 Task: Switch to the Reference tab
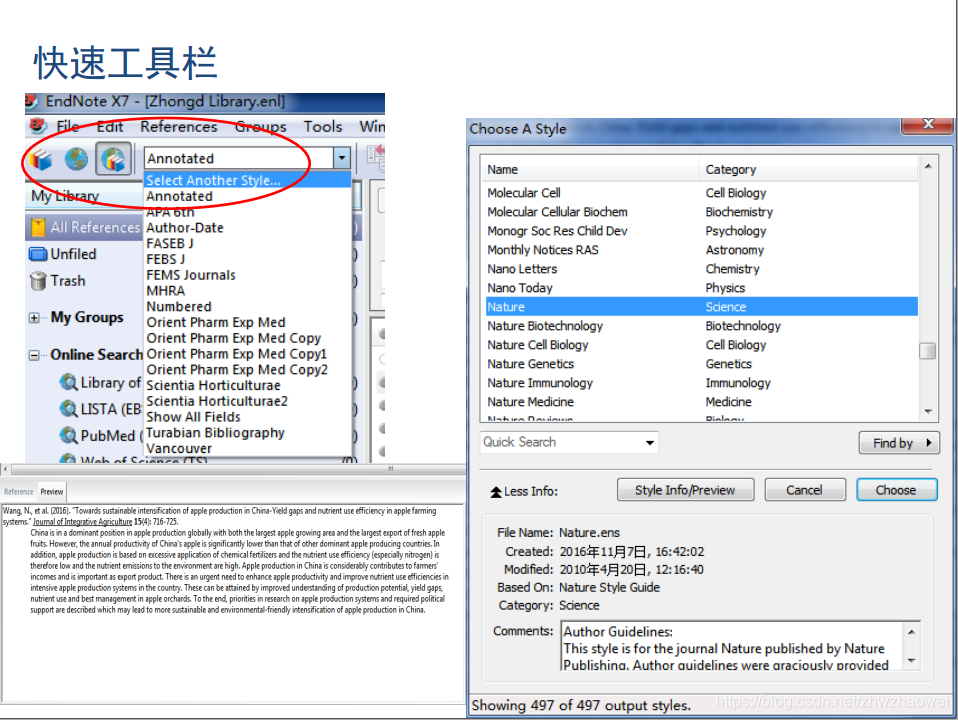point(19,491)
